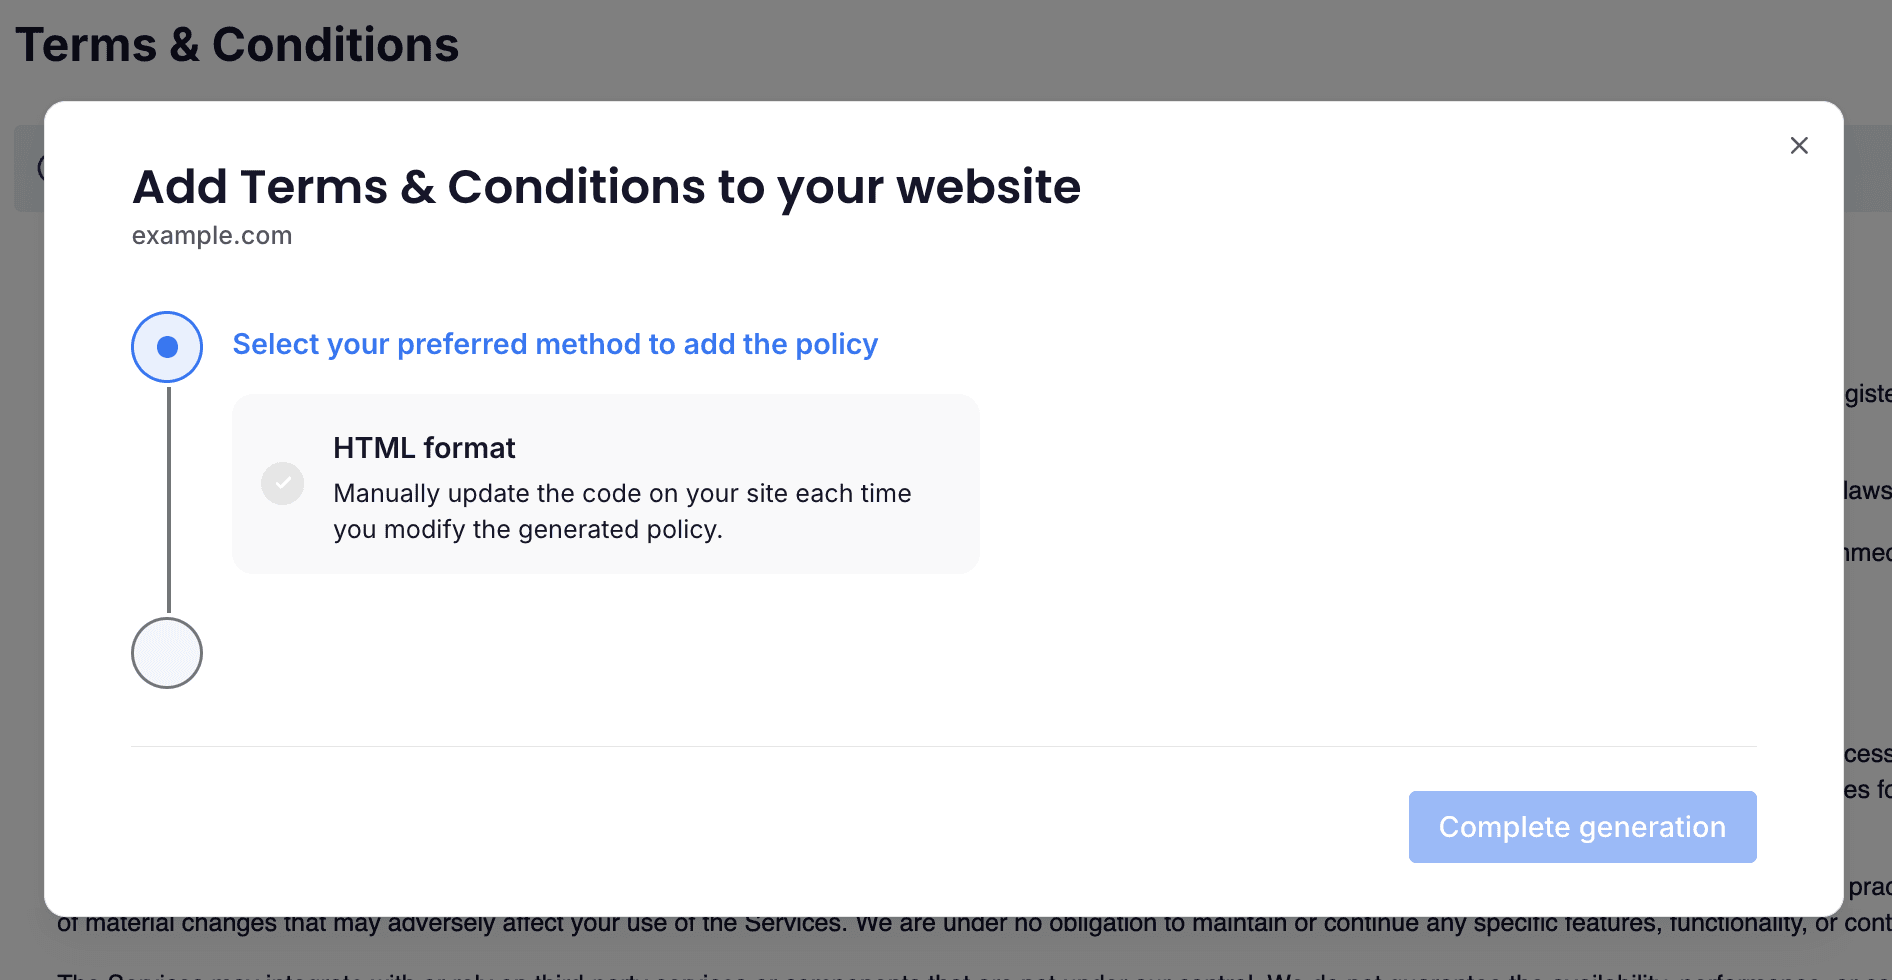Click the background Terms & Conditions page heading

pyautogui.click(x=237, y=45)
